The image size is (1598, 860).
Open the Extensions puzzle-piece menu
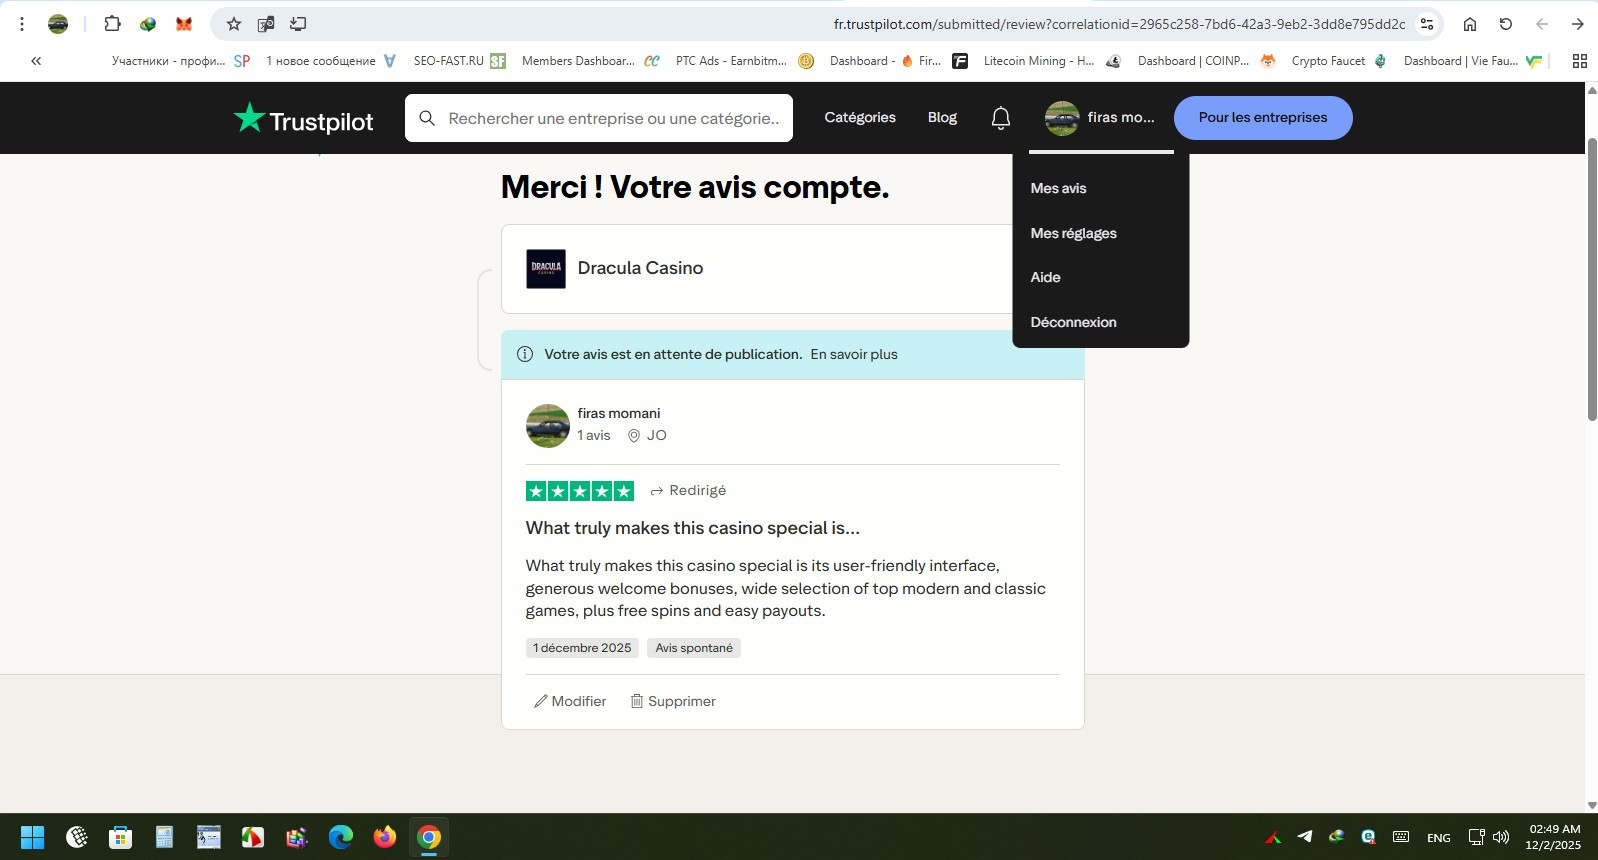(112, 24)
